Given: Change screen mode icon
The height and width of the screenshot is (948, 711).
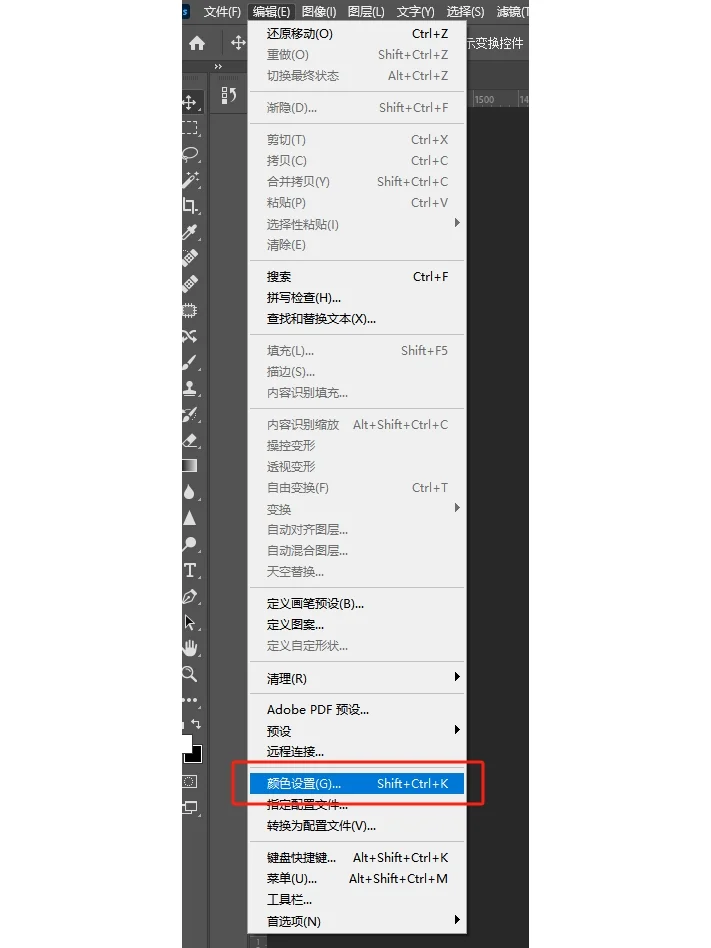Looking at the screenshot, I should pyautogui.click(x=190, y=807).
